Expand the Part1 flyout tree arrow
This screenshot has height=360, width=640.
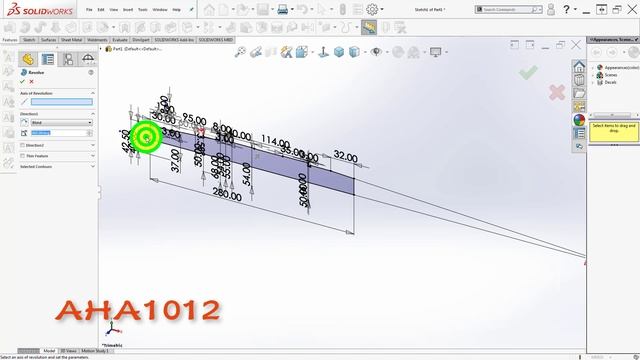[101, 49]
